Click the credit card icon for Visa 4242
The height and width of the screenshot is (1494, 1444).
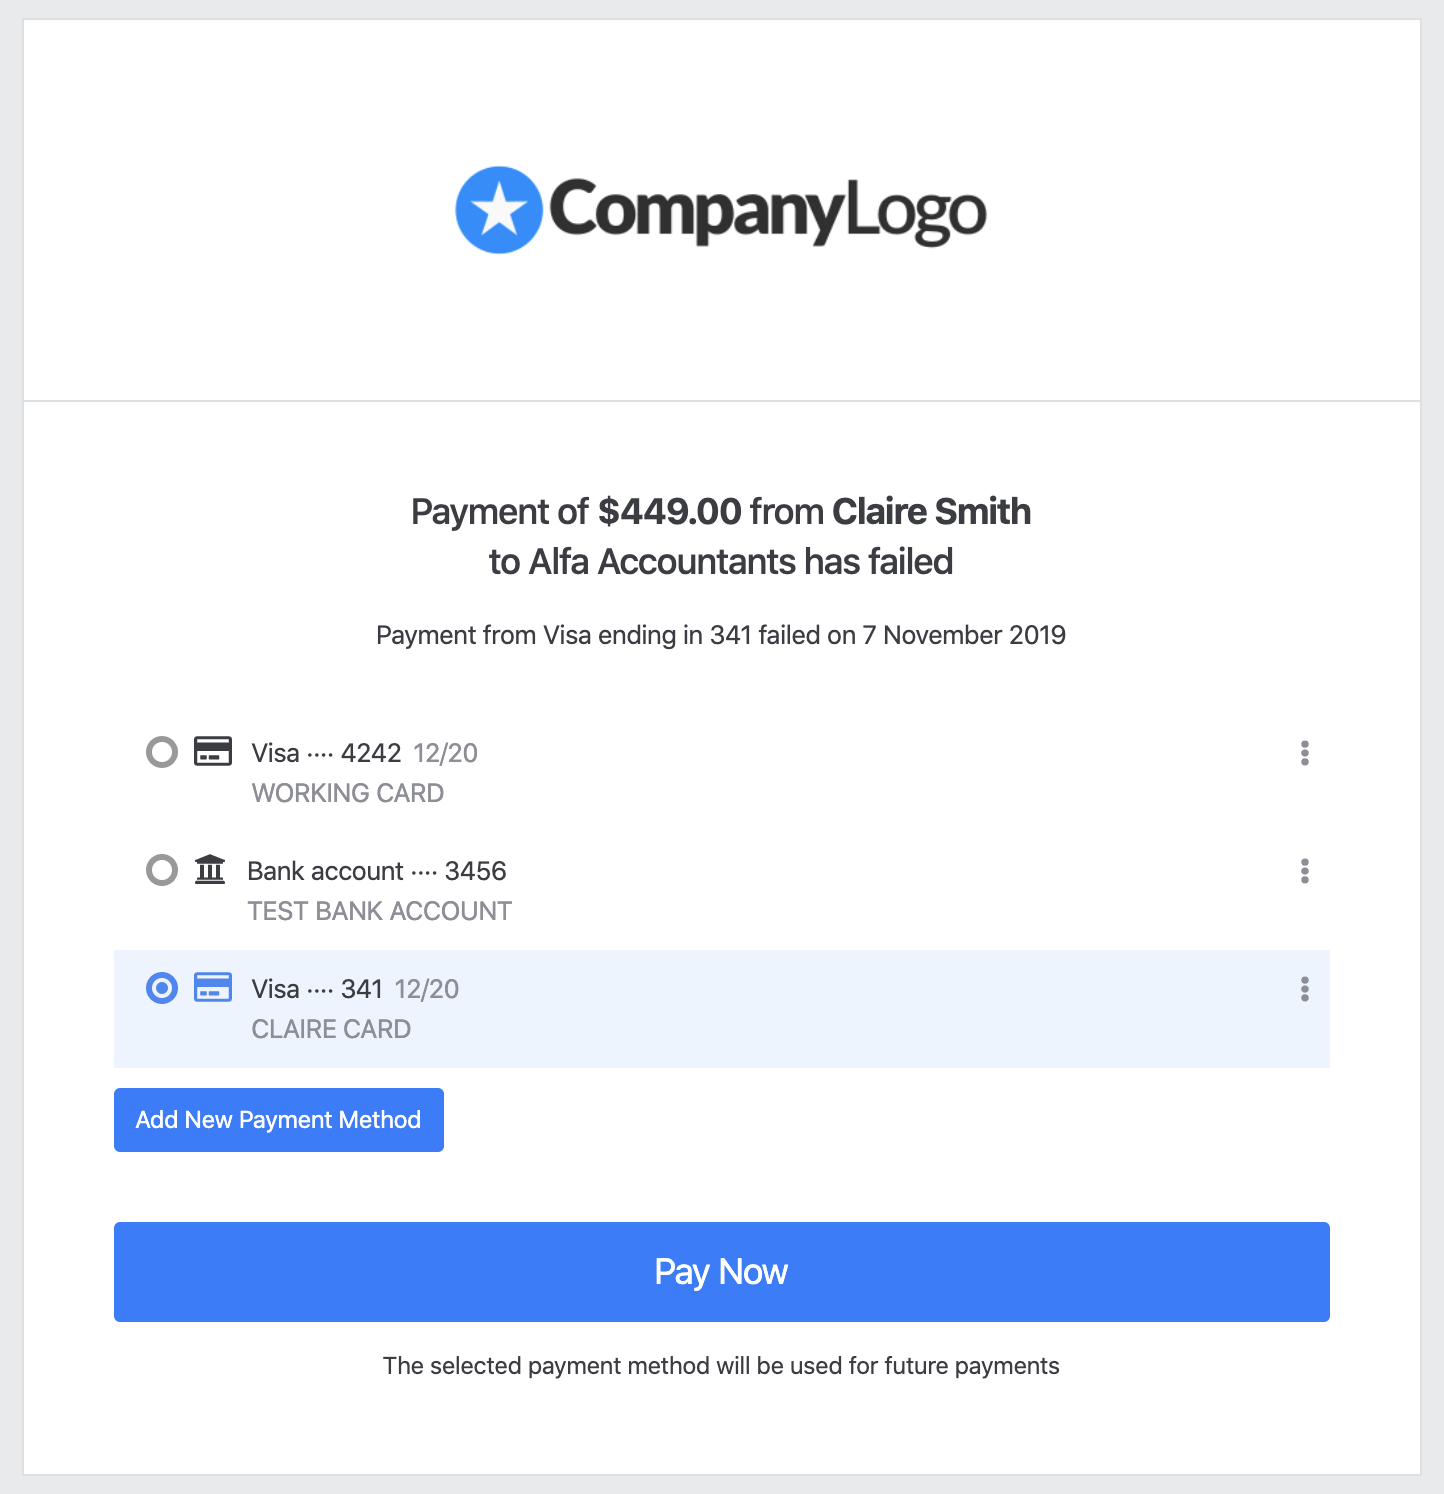coord(212,751)
